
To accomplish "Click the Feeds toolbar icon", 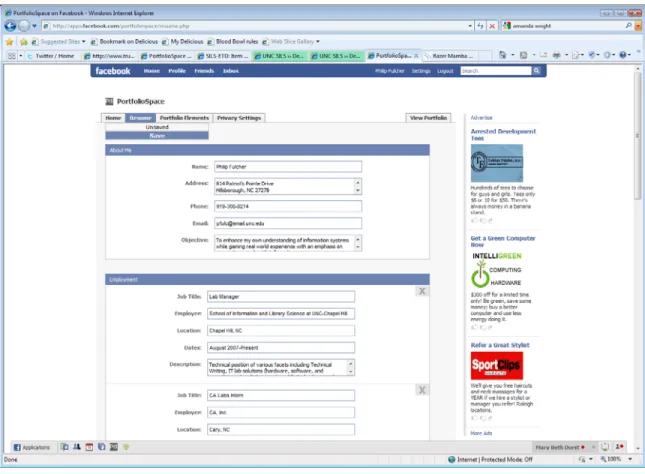I will pos(524,55).
